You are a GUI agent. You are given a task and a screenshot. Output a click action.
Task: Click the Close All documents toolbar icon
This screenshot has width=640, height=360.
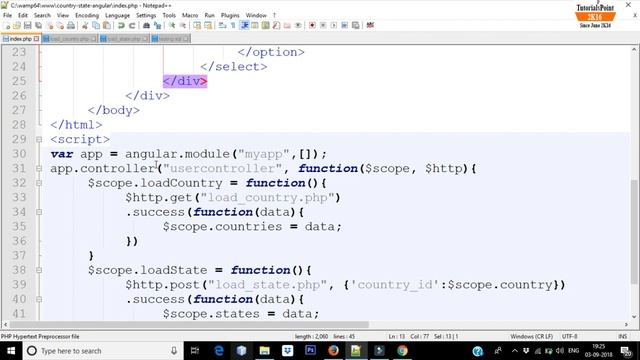tap(60, 25)
